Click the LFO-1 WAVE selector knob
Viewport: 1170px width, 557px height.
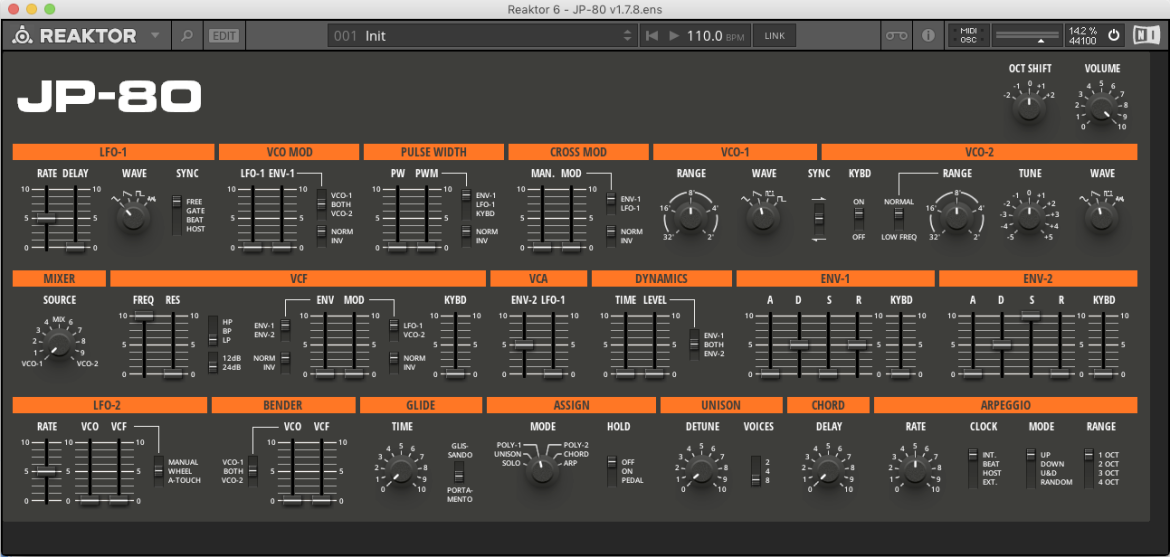pyautogui.click(x=134, y=217)
